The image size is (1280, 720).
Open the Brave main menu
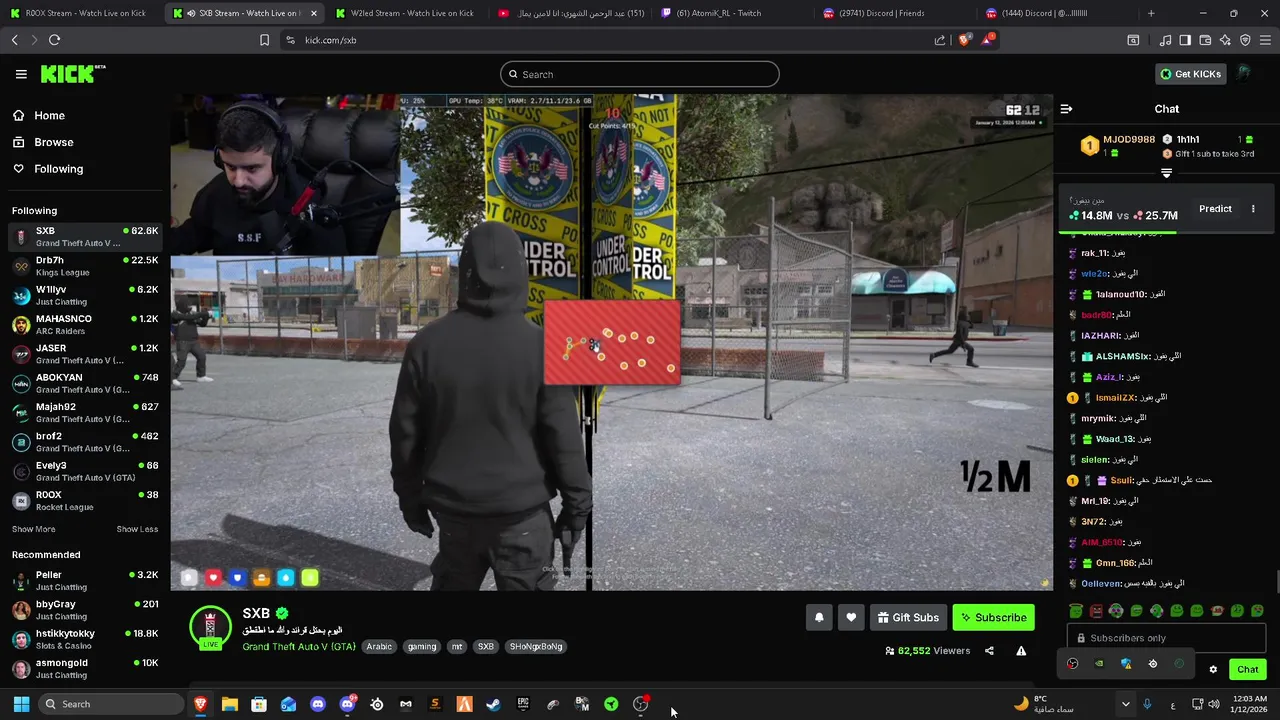[1265, 40]
